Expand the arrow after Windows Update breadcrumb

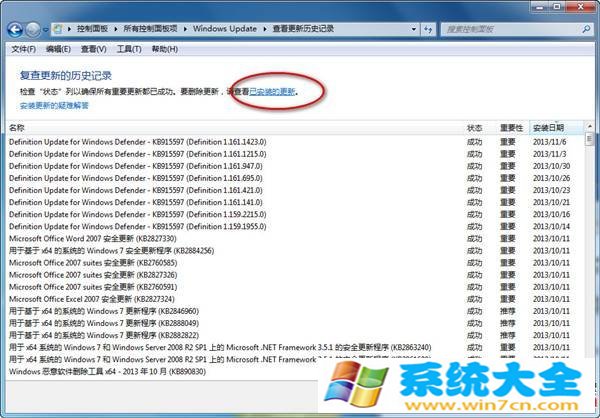pos(265,29)
